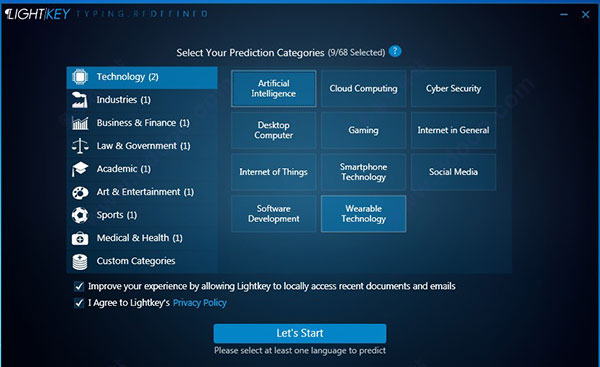Screen dimensions: 600x367
Task: Click the Technology chip icon
Action: [80, 77]
